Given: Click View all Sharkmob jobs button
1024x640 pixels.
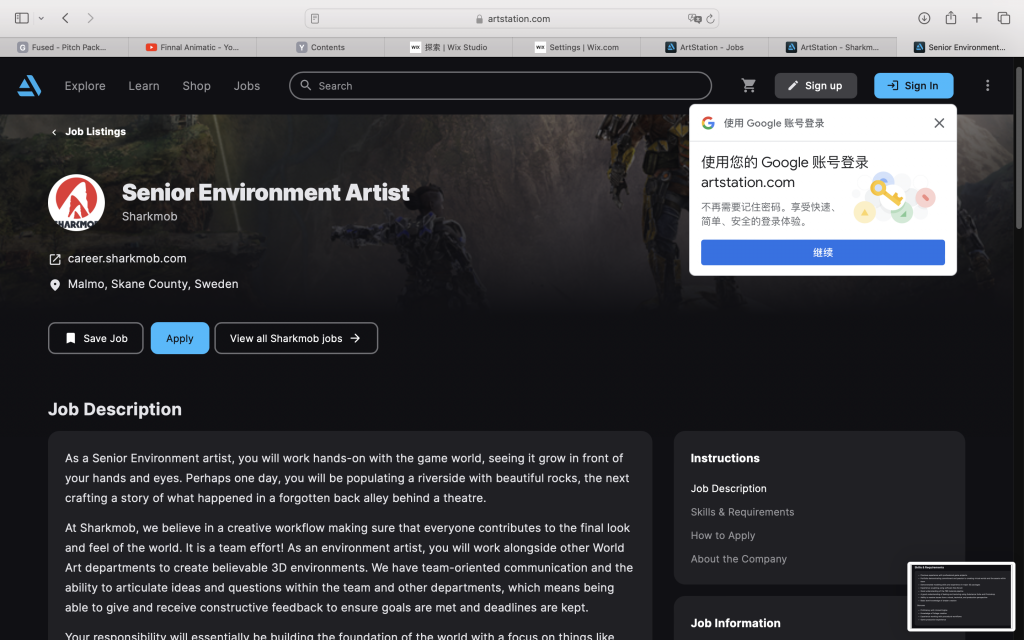Looking at the screenshot, I should point(296,338).
